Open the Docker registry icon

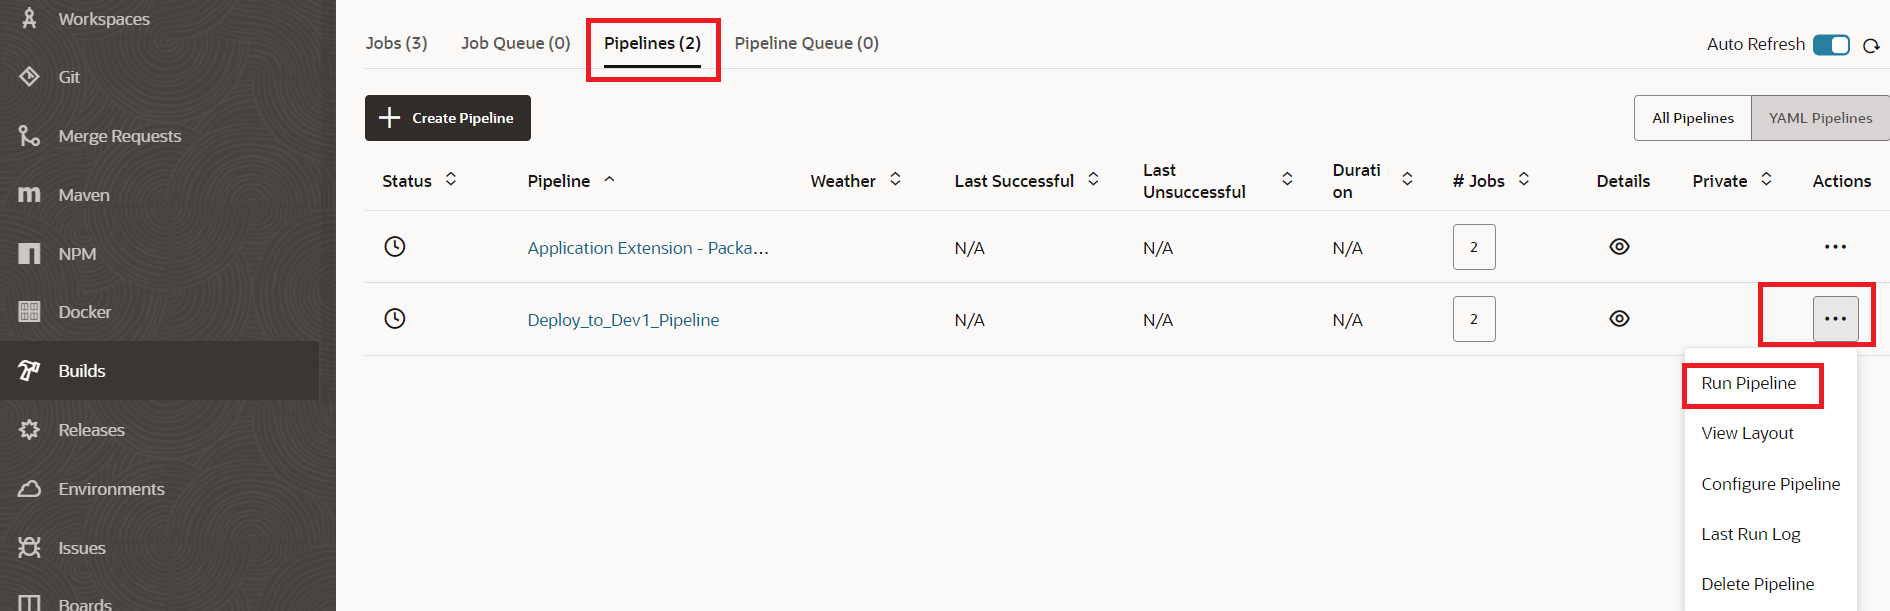click(x=29, y=312)
